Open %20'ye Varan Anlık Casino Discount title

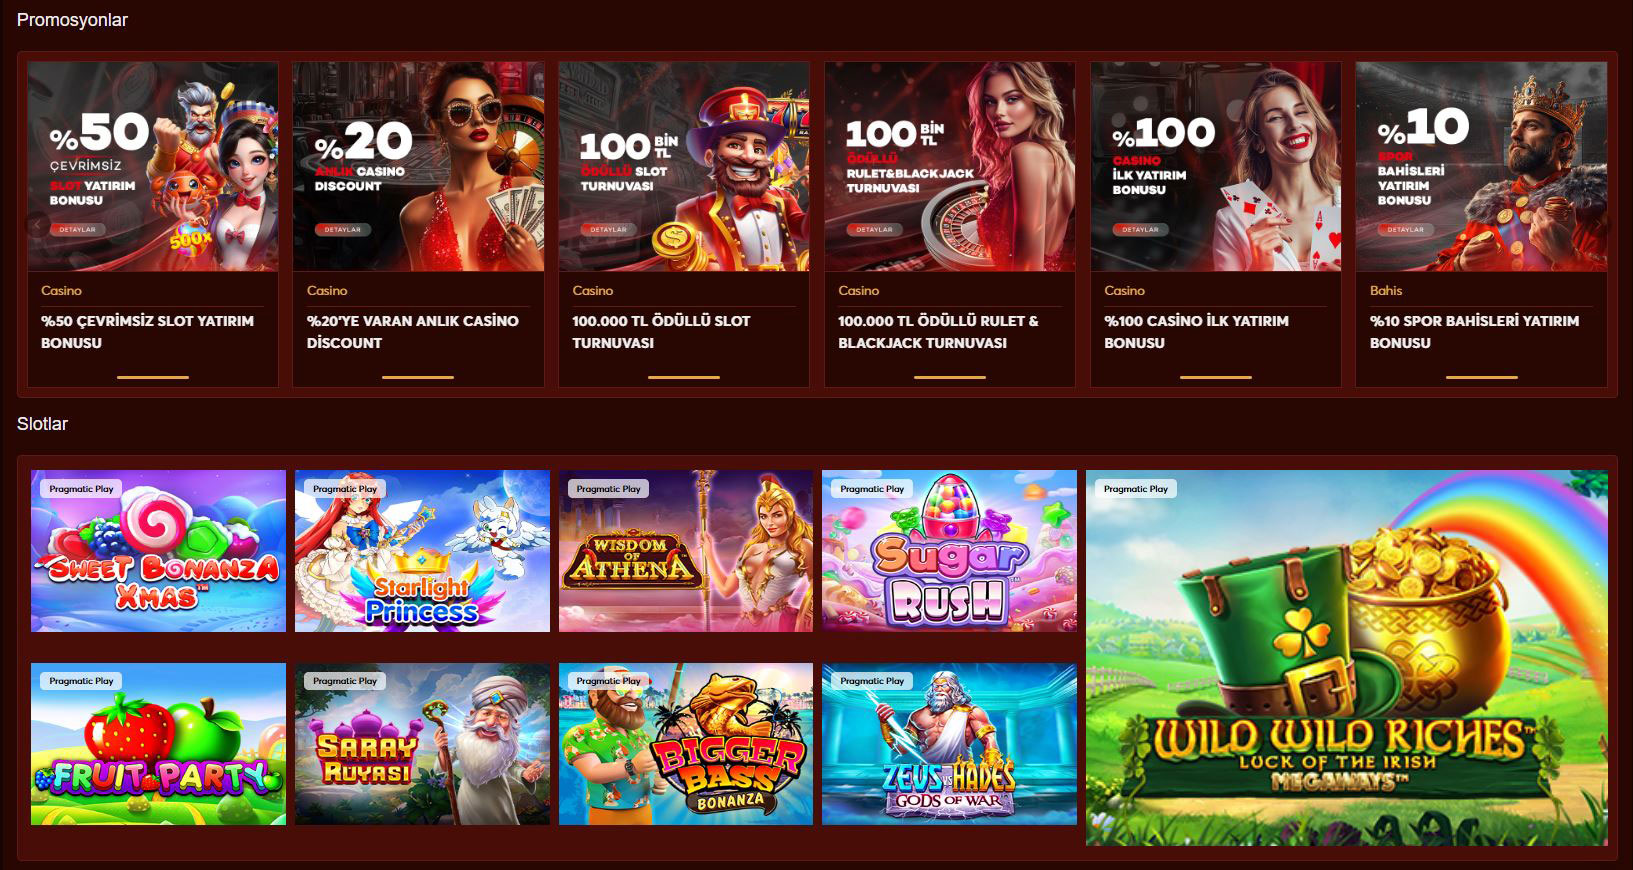click(x=412, y=332)
